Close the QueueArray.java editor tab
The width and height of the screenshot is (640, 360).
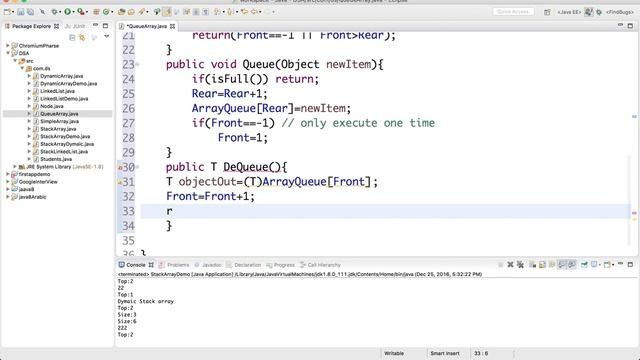click(x=173, y=26)
